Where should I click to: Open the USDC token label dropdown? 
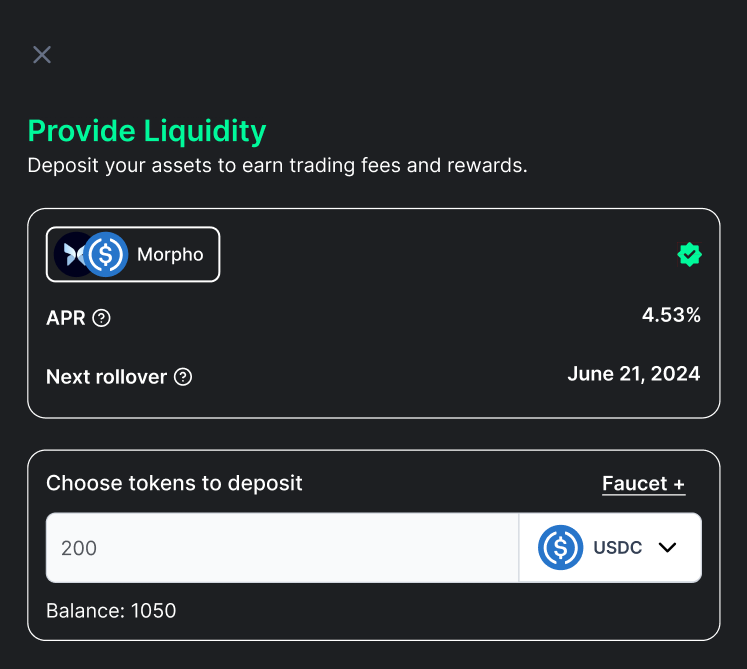[617, 548]
